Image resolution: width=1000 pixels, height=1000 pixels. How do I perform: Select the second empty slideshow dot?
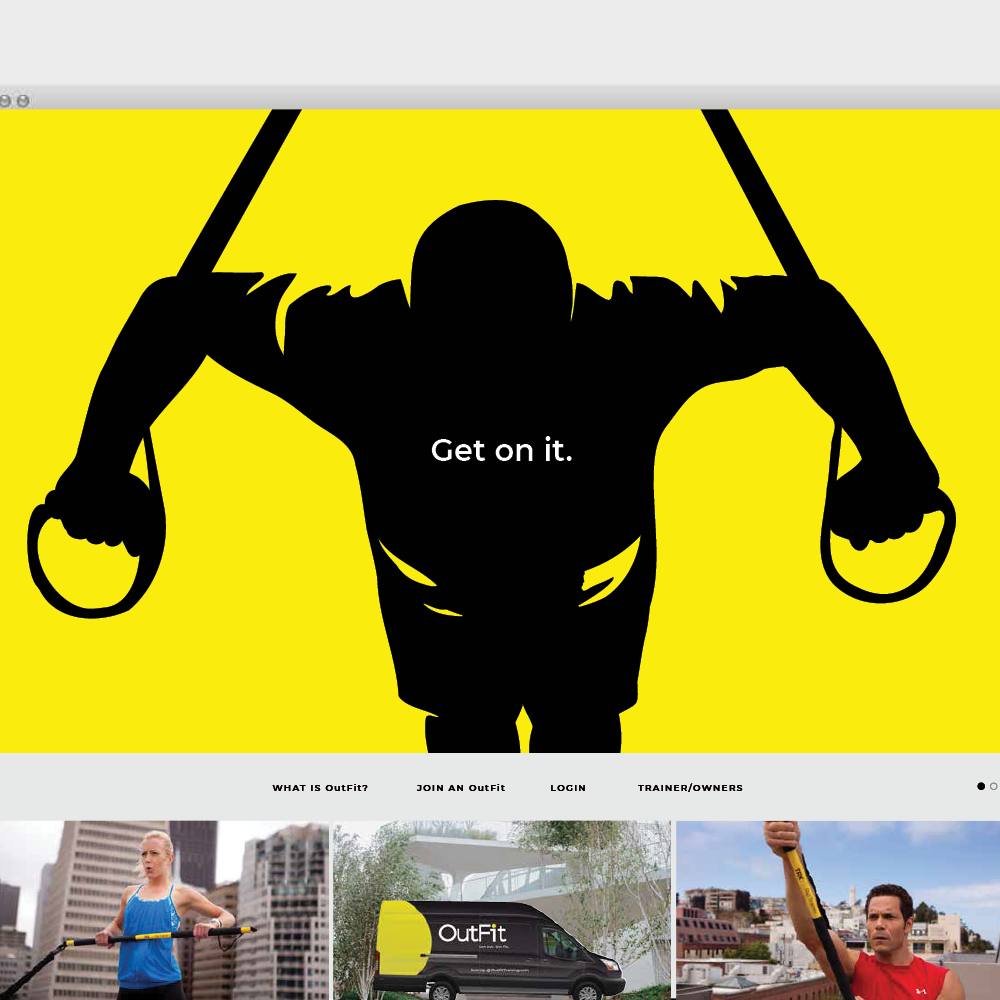click(x=994, y=786)
